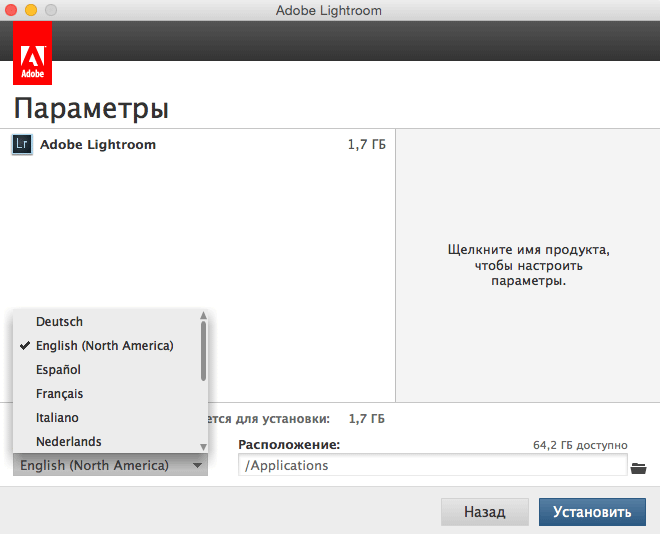The width and height of the screenshot is (660, 534).
Task: Click the Щелкните имя продукта hint text
Action: point(529,266)
